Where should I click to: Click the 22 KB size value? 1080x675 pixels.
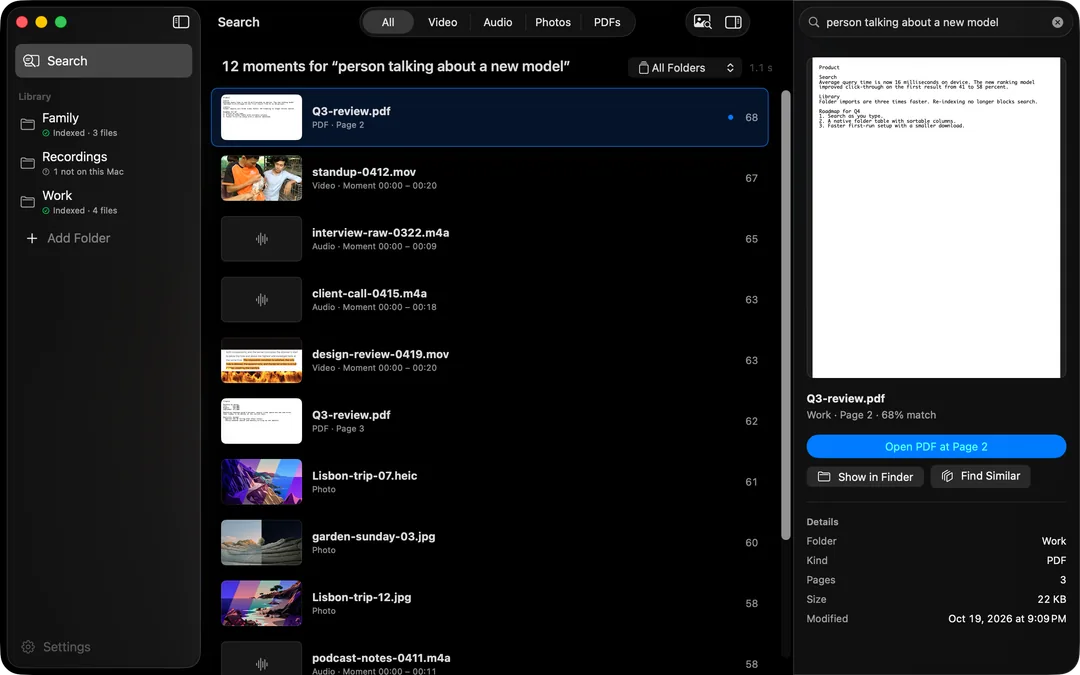tap(1052, 599)
